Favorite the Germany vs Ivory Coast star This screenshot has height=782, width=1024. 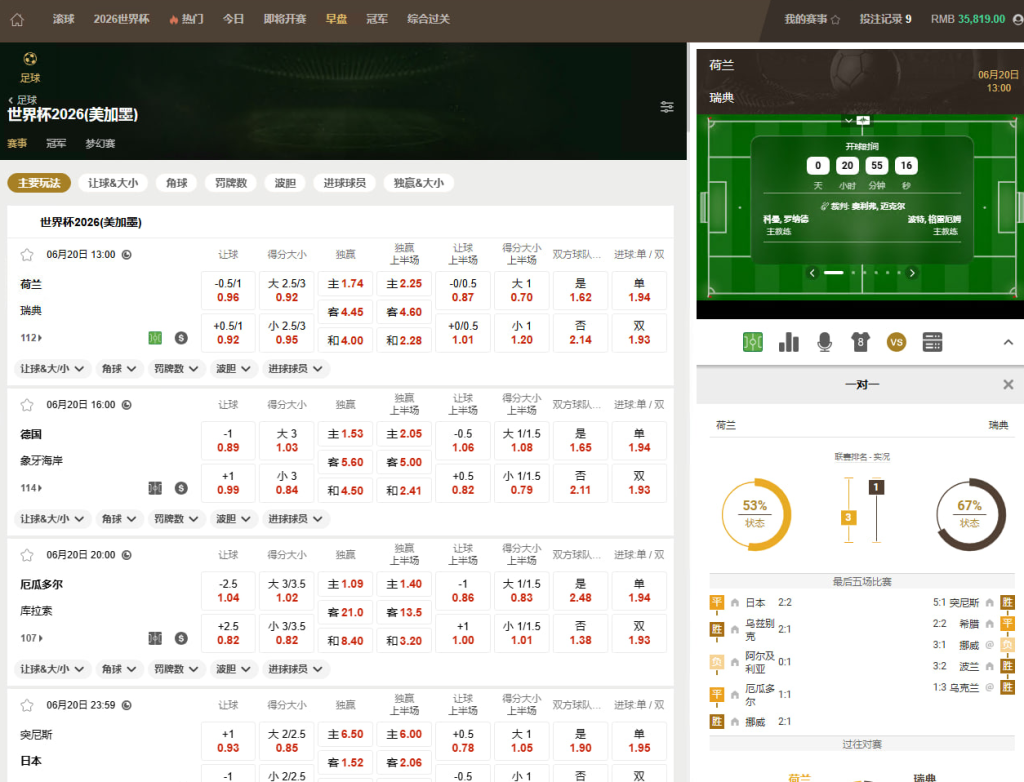click(27, 405)
